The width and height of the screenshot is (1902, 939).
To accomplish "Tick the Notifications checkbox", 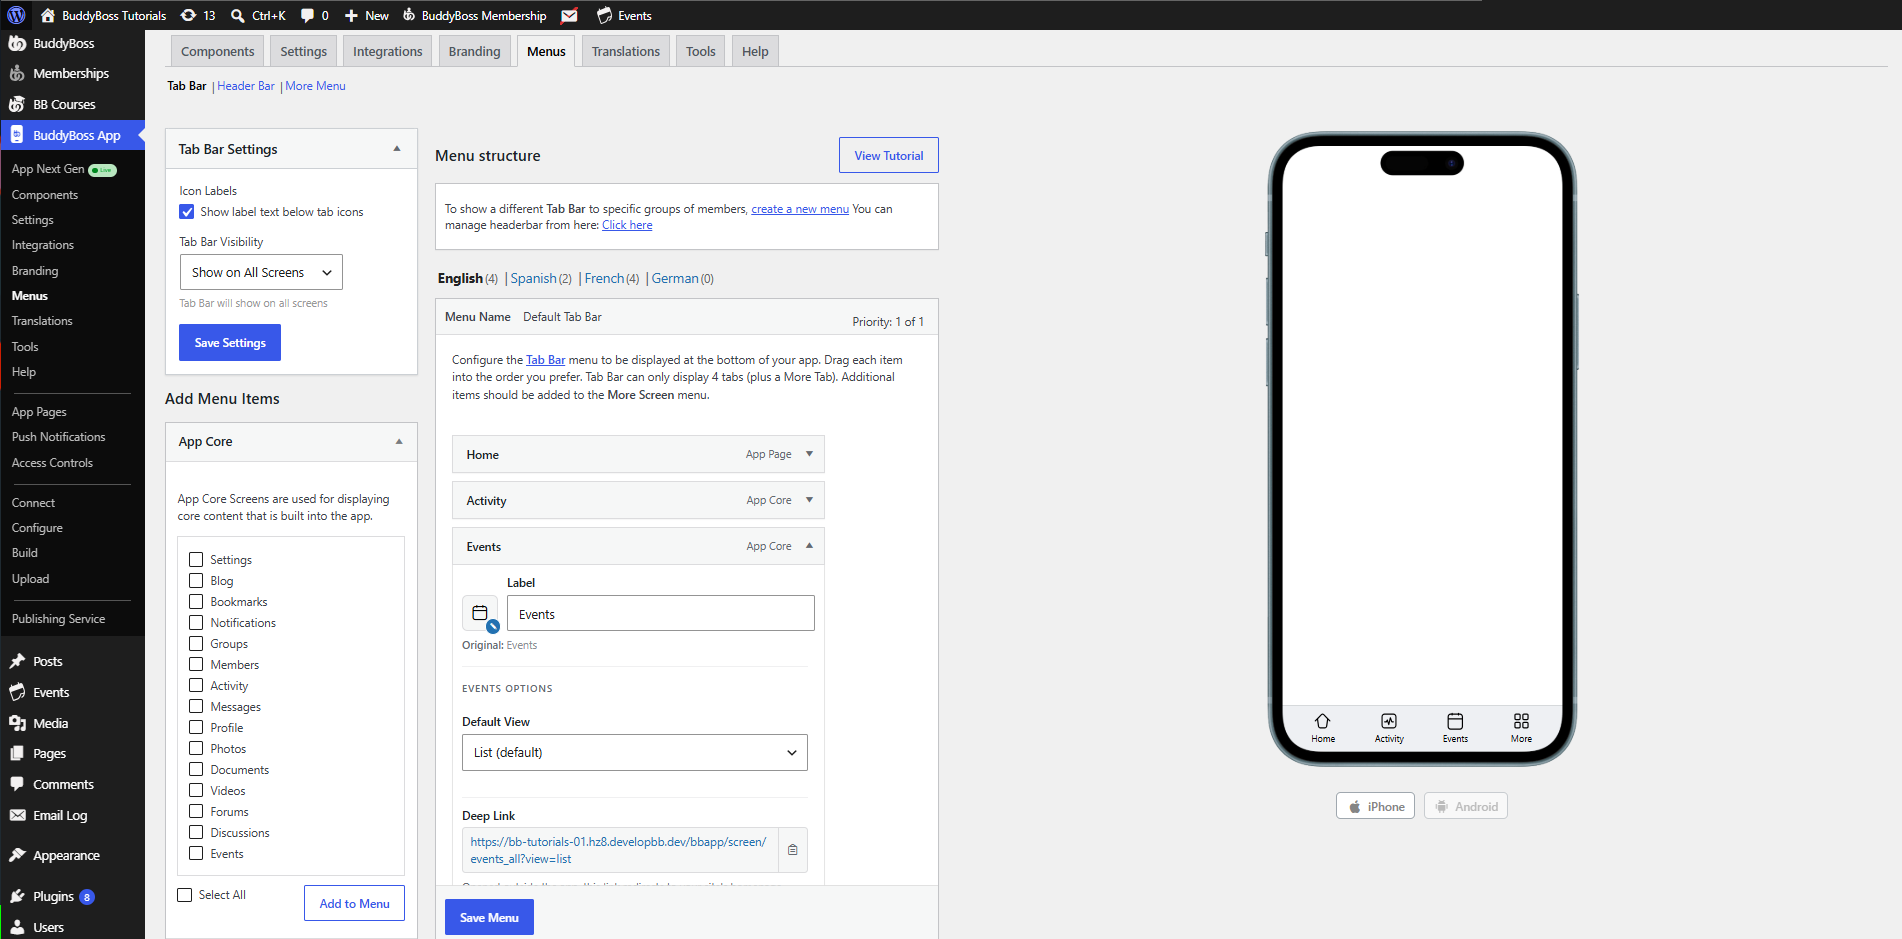I will coord(196,623).
